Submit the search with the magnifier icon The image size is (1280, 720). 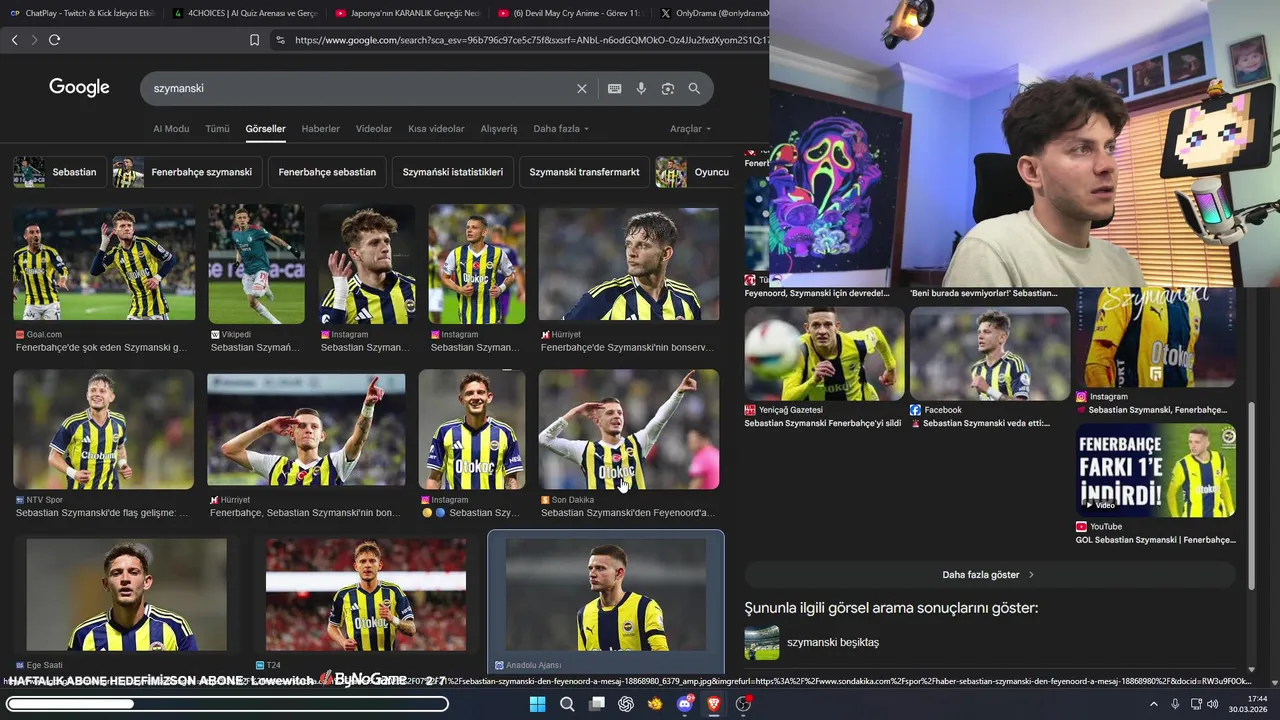pyautogui.click(x=694, y=89)
